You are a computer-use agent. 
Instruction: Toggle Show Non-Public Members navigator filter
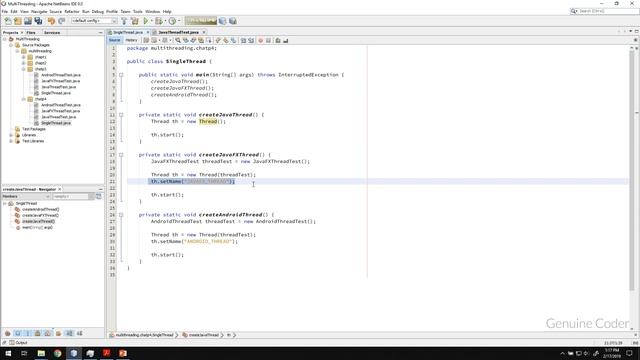(38, 333)
